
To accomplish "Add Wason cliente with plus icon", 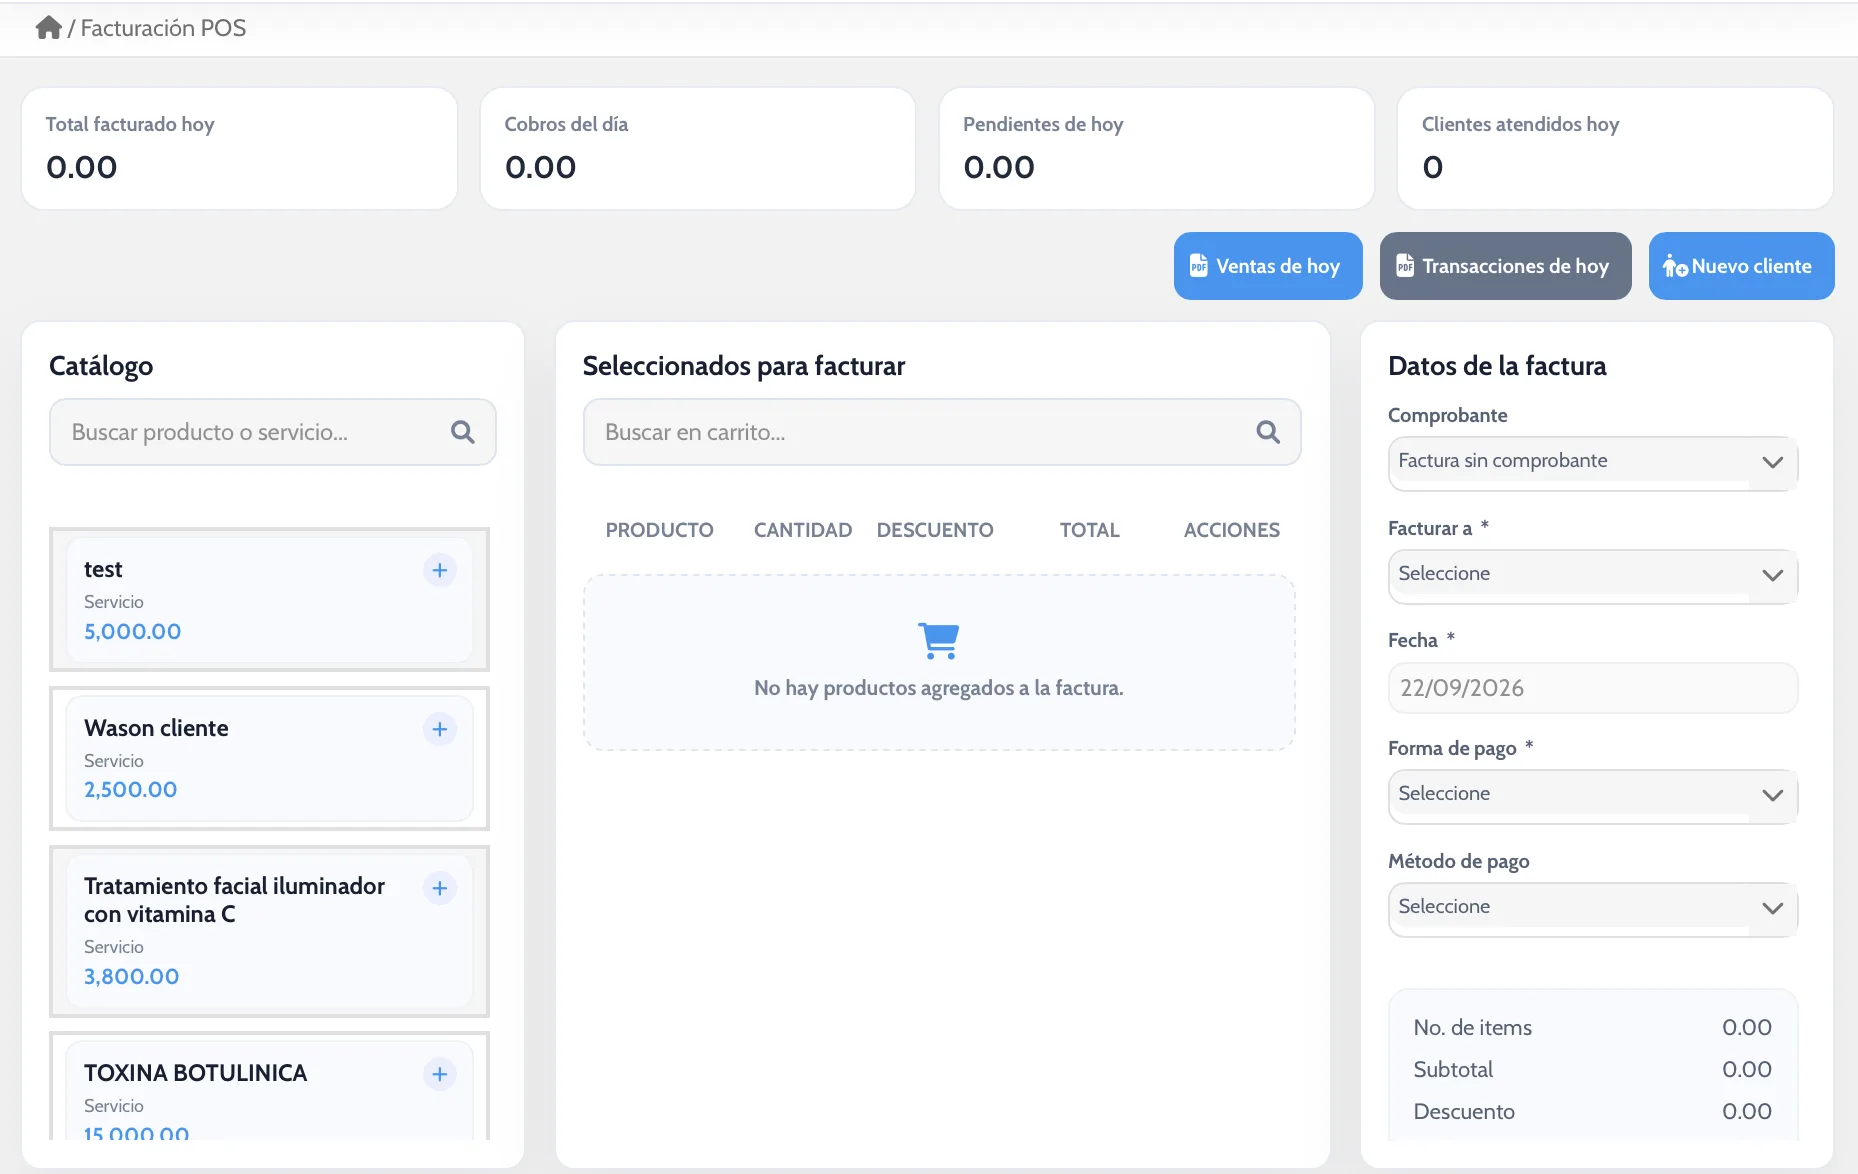I will (440, 729).
